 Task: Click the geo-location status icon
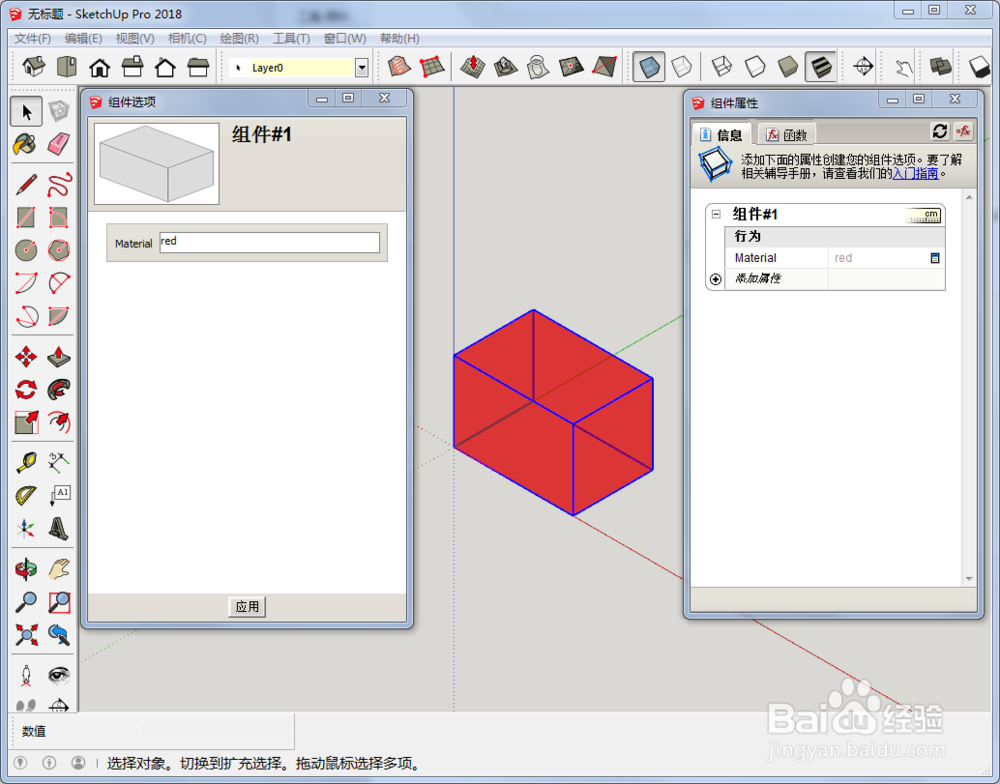(20, 762)
